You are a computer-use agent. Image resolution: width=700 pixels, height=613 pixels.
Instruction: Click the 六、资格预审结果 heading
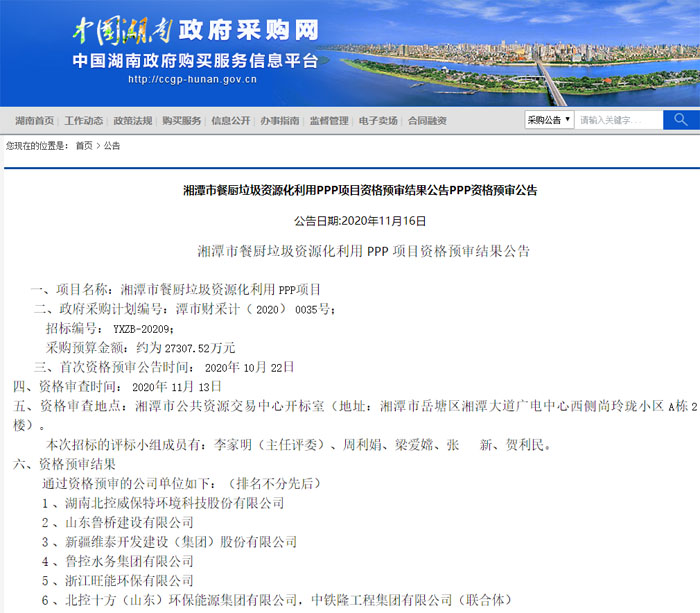click(64, 464)
